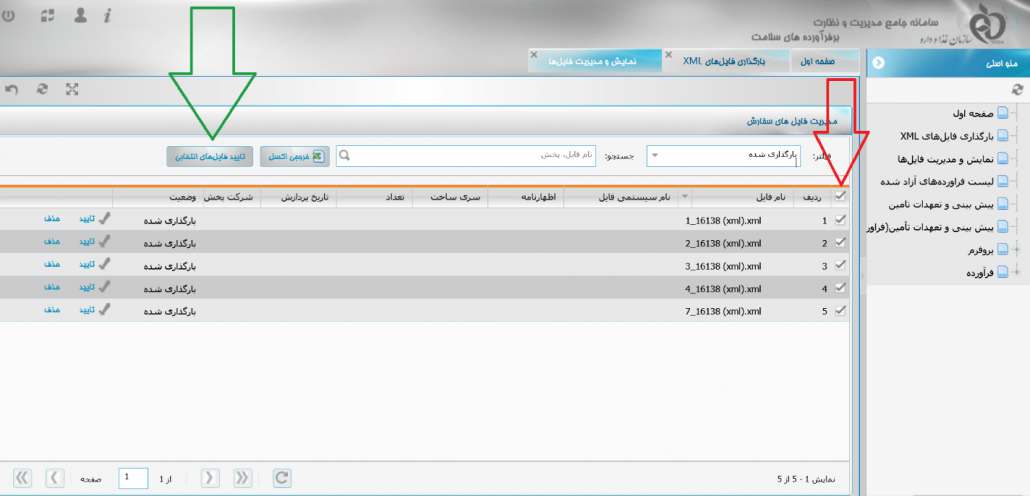
Task: Refresh the main menu sidebar tree
Action: point(1018,89)
